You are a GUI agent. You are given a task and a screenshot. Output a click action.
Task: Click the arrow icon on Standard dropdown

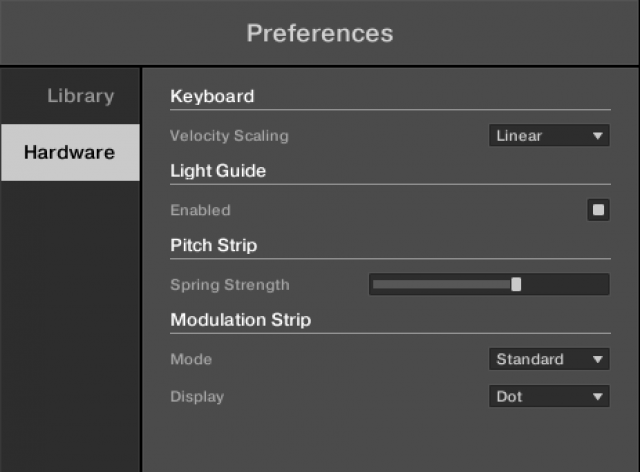click(x=597, y=359)
